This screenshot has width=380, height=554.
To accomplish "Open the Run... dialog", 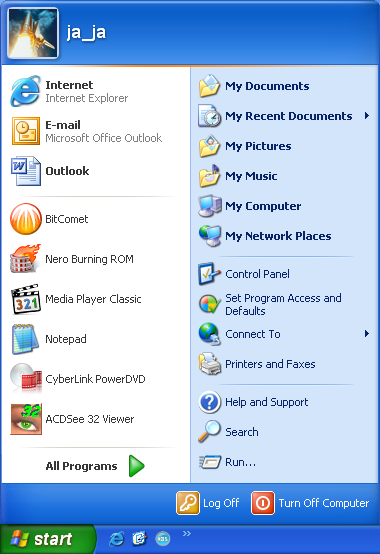I will tap(284, 462).
